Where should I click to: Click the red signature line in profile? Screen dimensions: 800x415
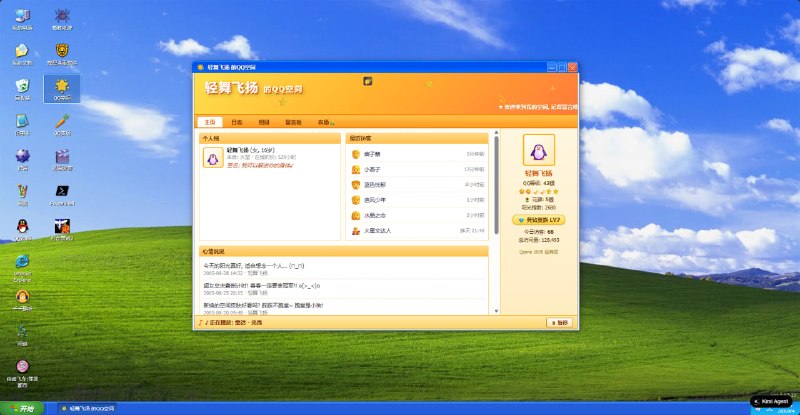260,165
